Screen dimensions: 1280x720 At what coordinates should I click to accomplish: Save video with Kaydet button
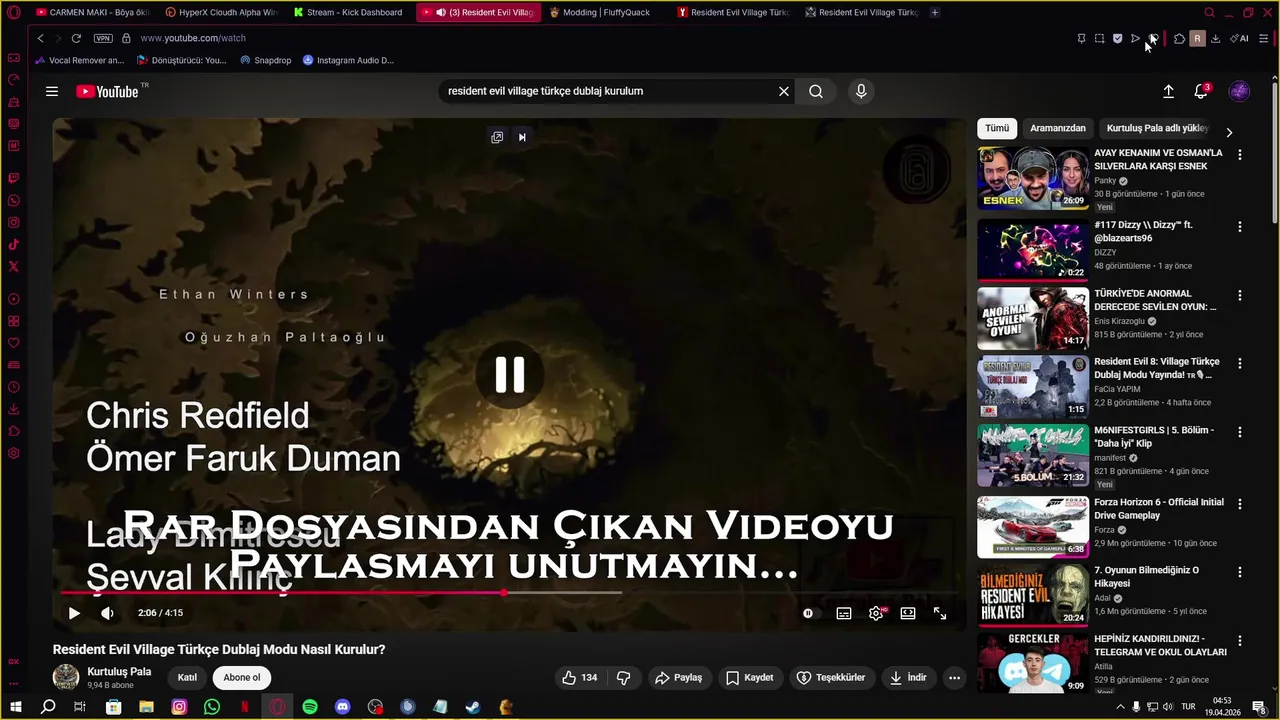pos(750,677)
